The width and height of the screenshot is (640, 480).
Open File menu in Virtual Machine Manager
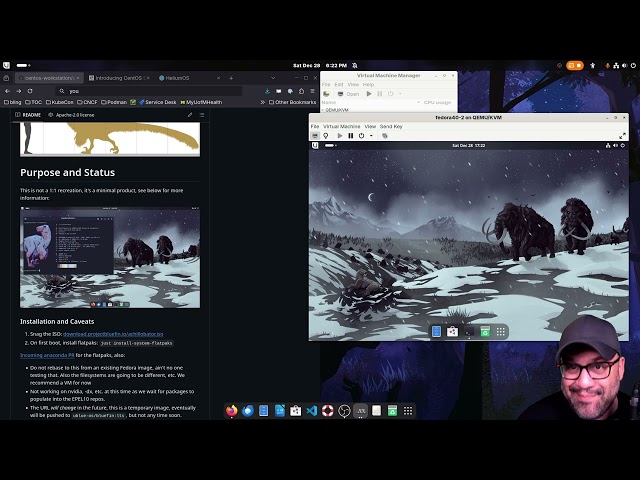326,84
